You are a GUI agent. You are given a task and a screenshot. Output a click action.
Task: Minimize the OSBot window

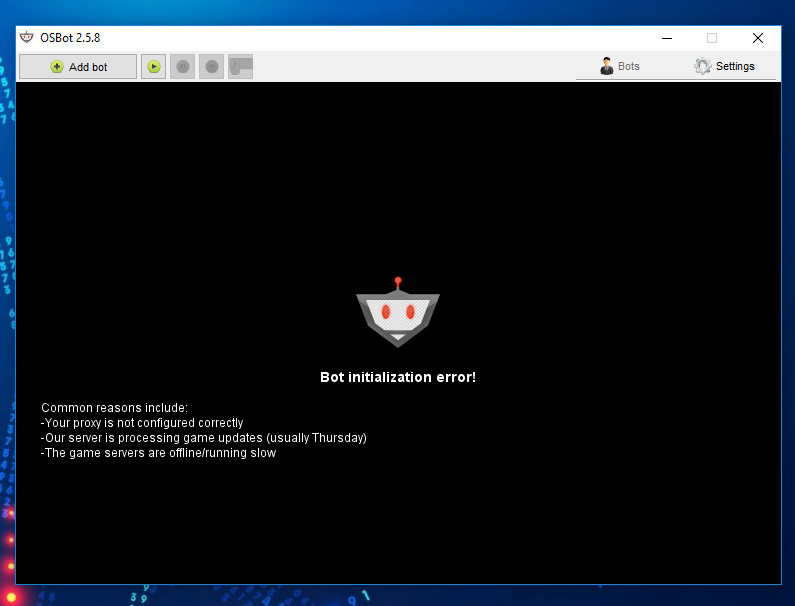click(666, 38)
